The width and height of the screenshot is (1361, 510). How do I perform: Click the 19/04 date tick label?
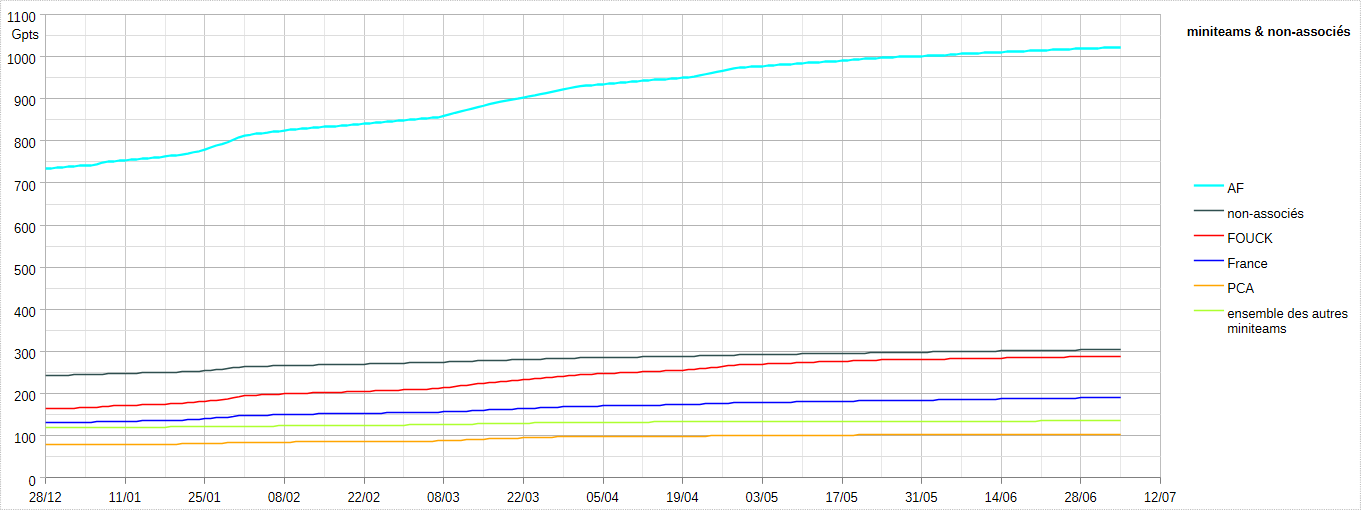682,497
